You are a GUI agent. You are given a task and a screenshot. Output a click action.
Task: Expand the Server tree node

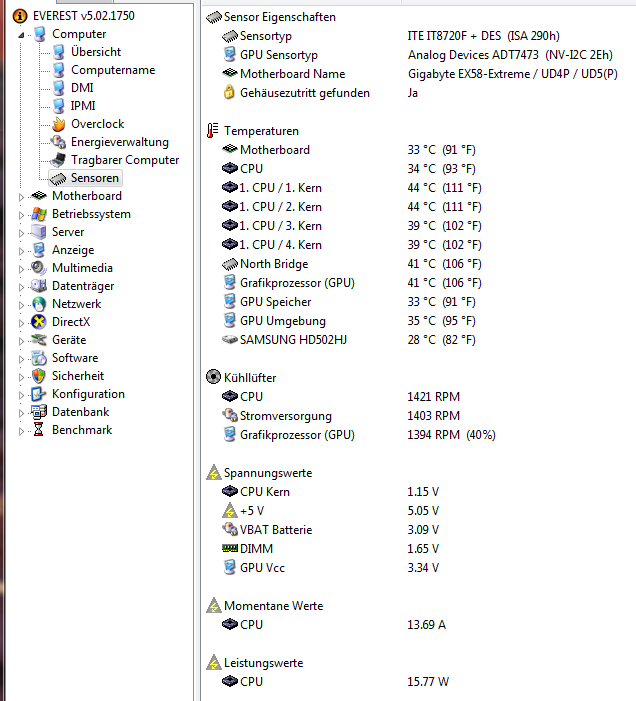(x=21, y=233)
